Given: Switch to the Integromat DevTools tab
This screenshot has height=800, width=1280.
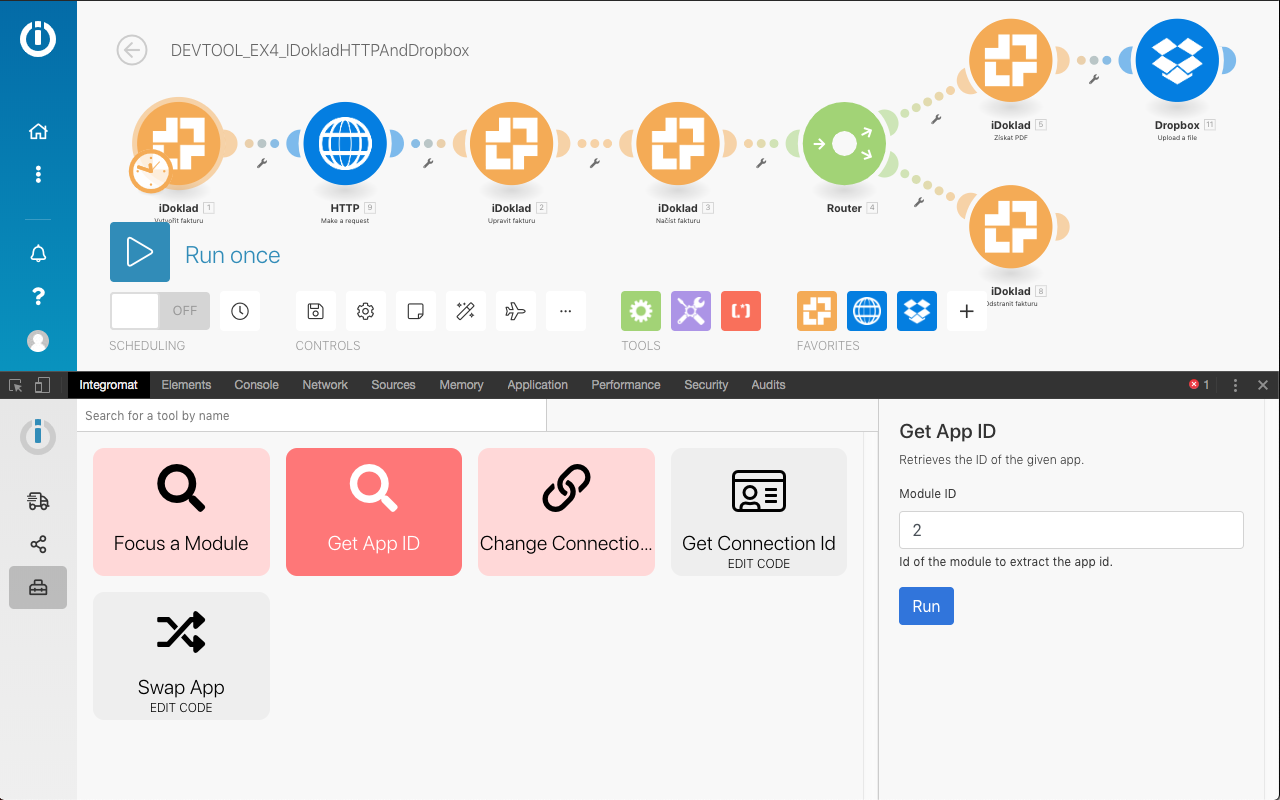Looking at the screenshot, I should (x=108, y=385).
